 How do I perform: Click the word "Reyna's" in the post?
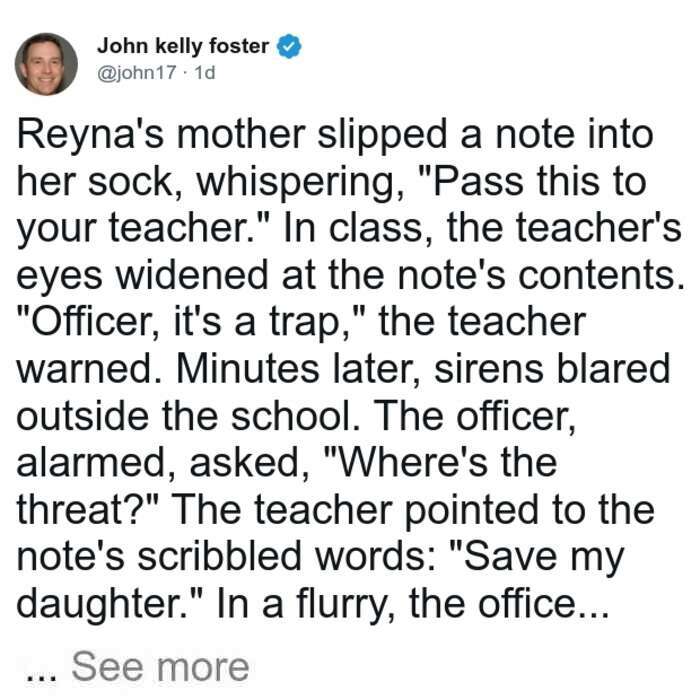tap(91, 136)
